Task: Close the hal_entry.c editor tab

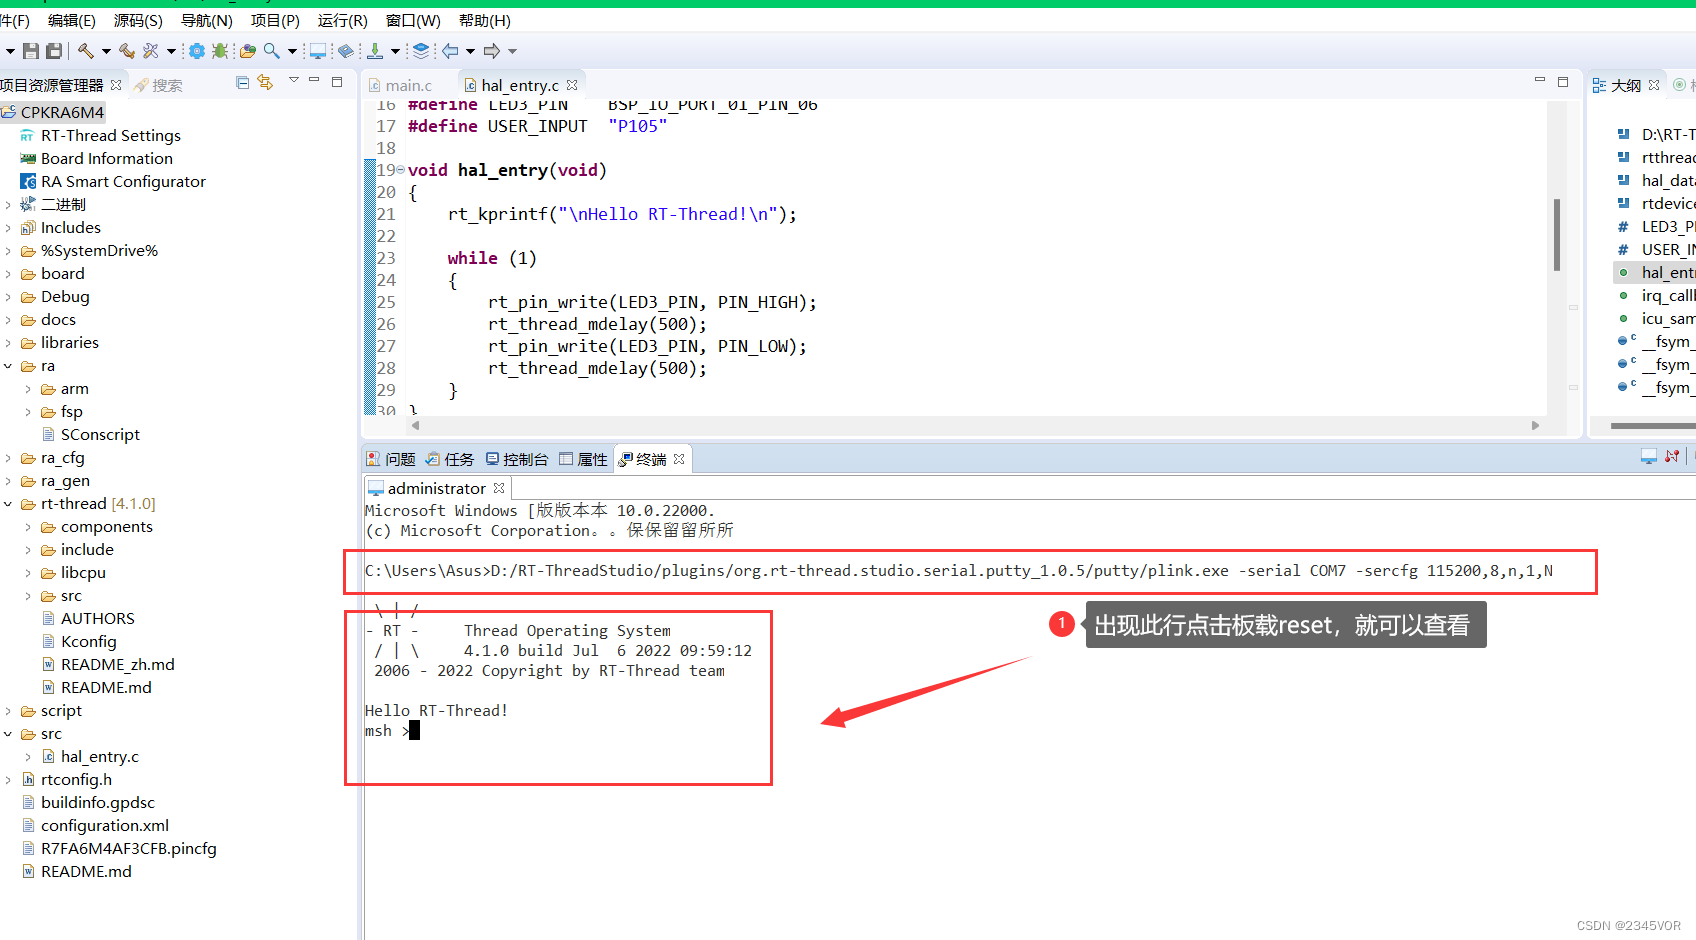Action: [572, 85]
